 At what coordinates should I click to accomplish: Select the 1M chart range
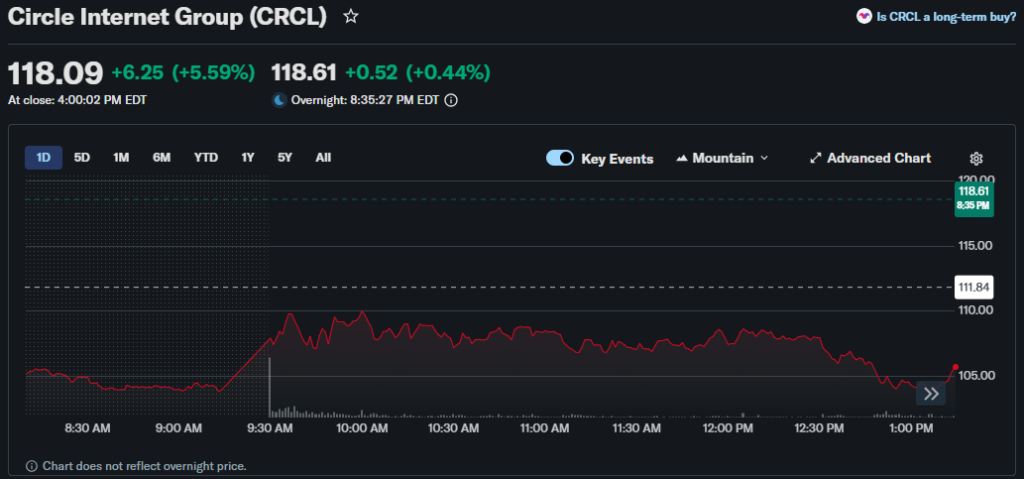(121, 157)
